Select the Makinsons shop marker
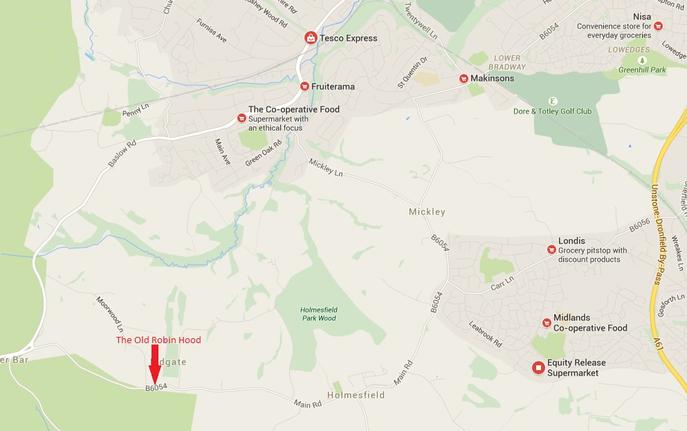 coord(464,78)
